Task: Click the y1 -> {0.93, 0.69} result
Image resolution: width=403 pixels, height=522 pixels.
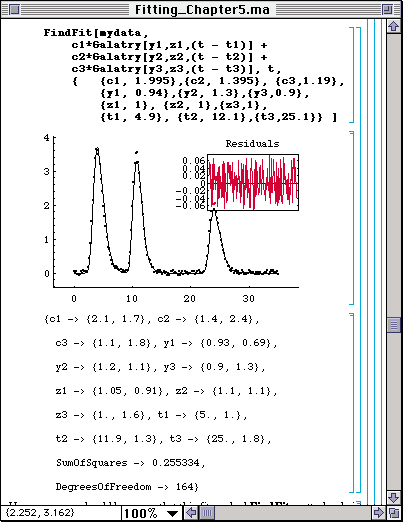Action: (217, 343)
